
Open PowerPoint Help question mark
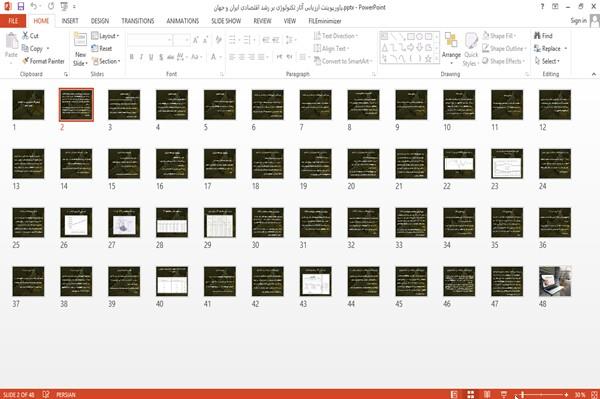tap(542, 7)
